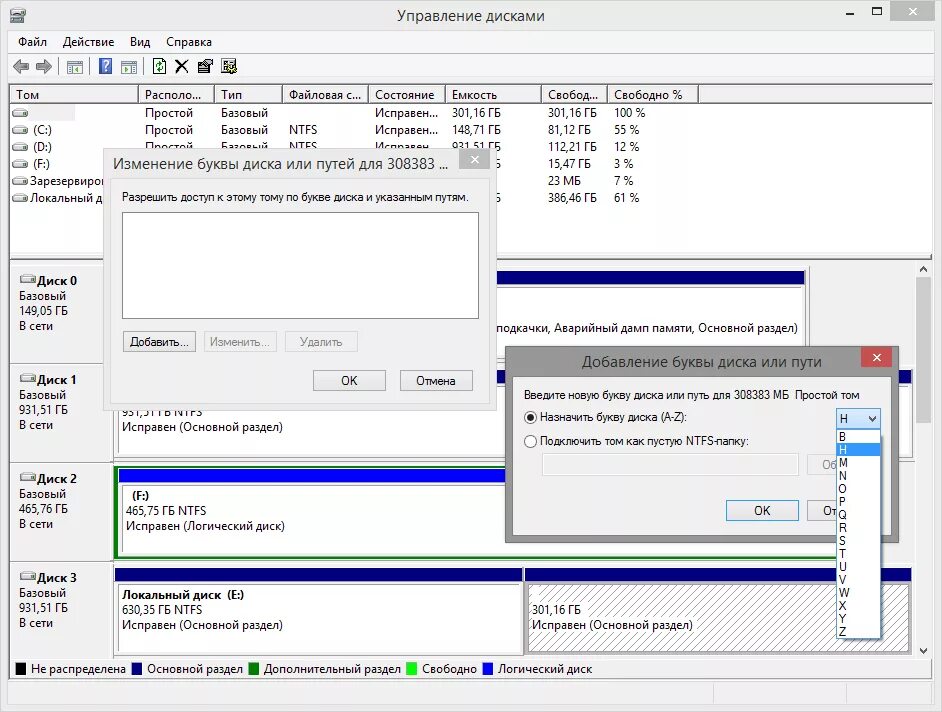Select the Диск 0 disk icon
This screenshot has height=712, width=942.
pyautogui.click(x=28, y=279)
